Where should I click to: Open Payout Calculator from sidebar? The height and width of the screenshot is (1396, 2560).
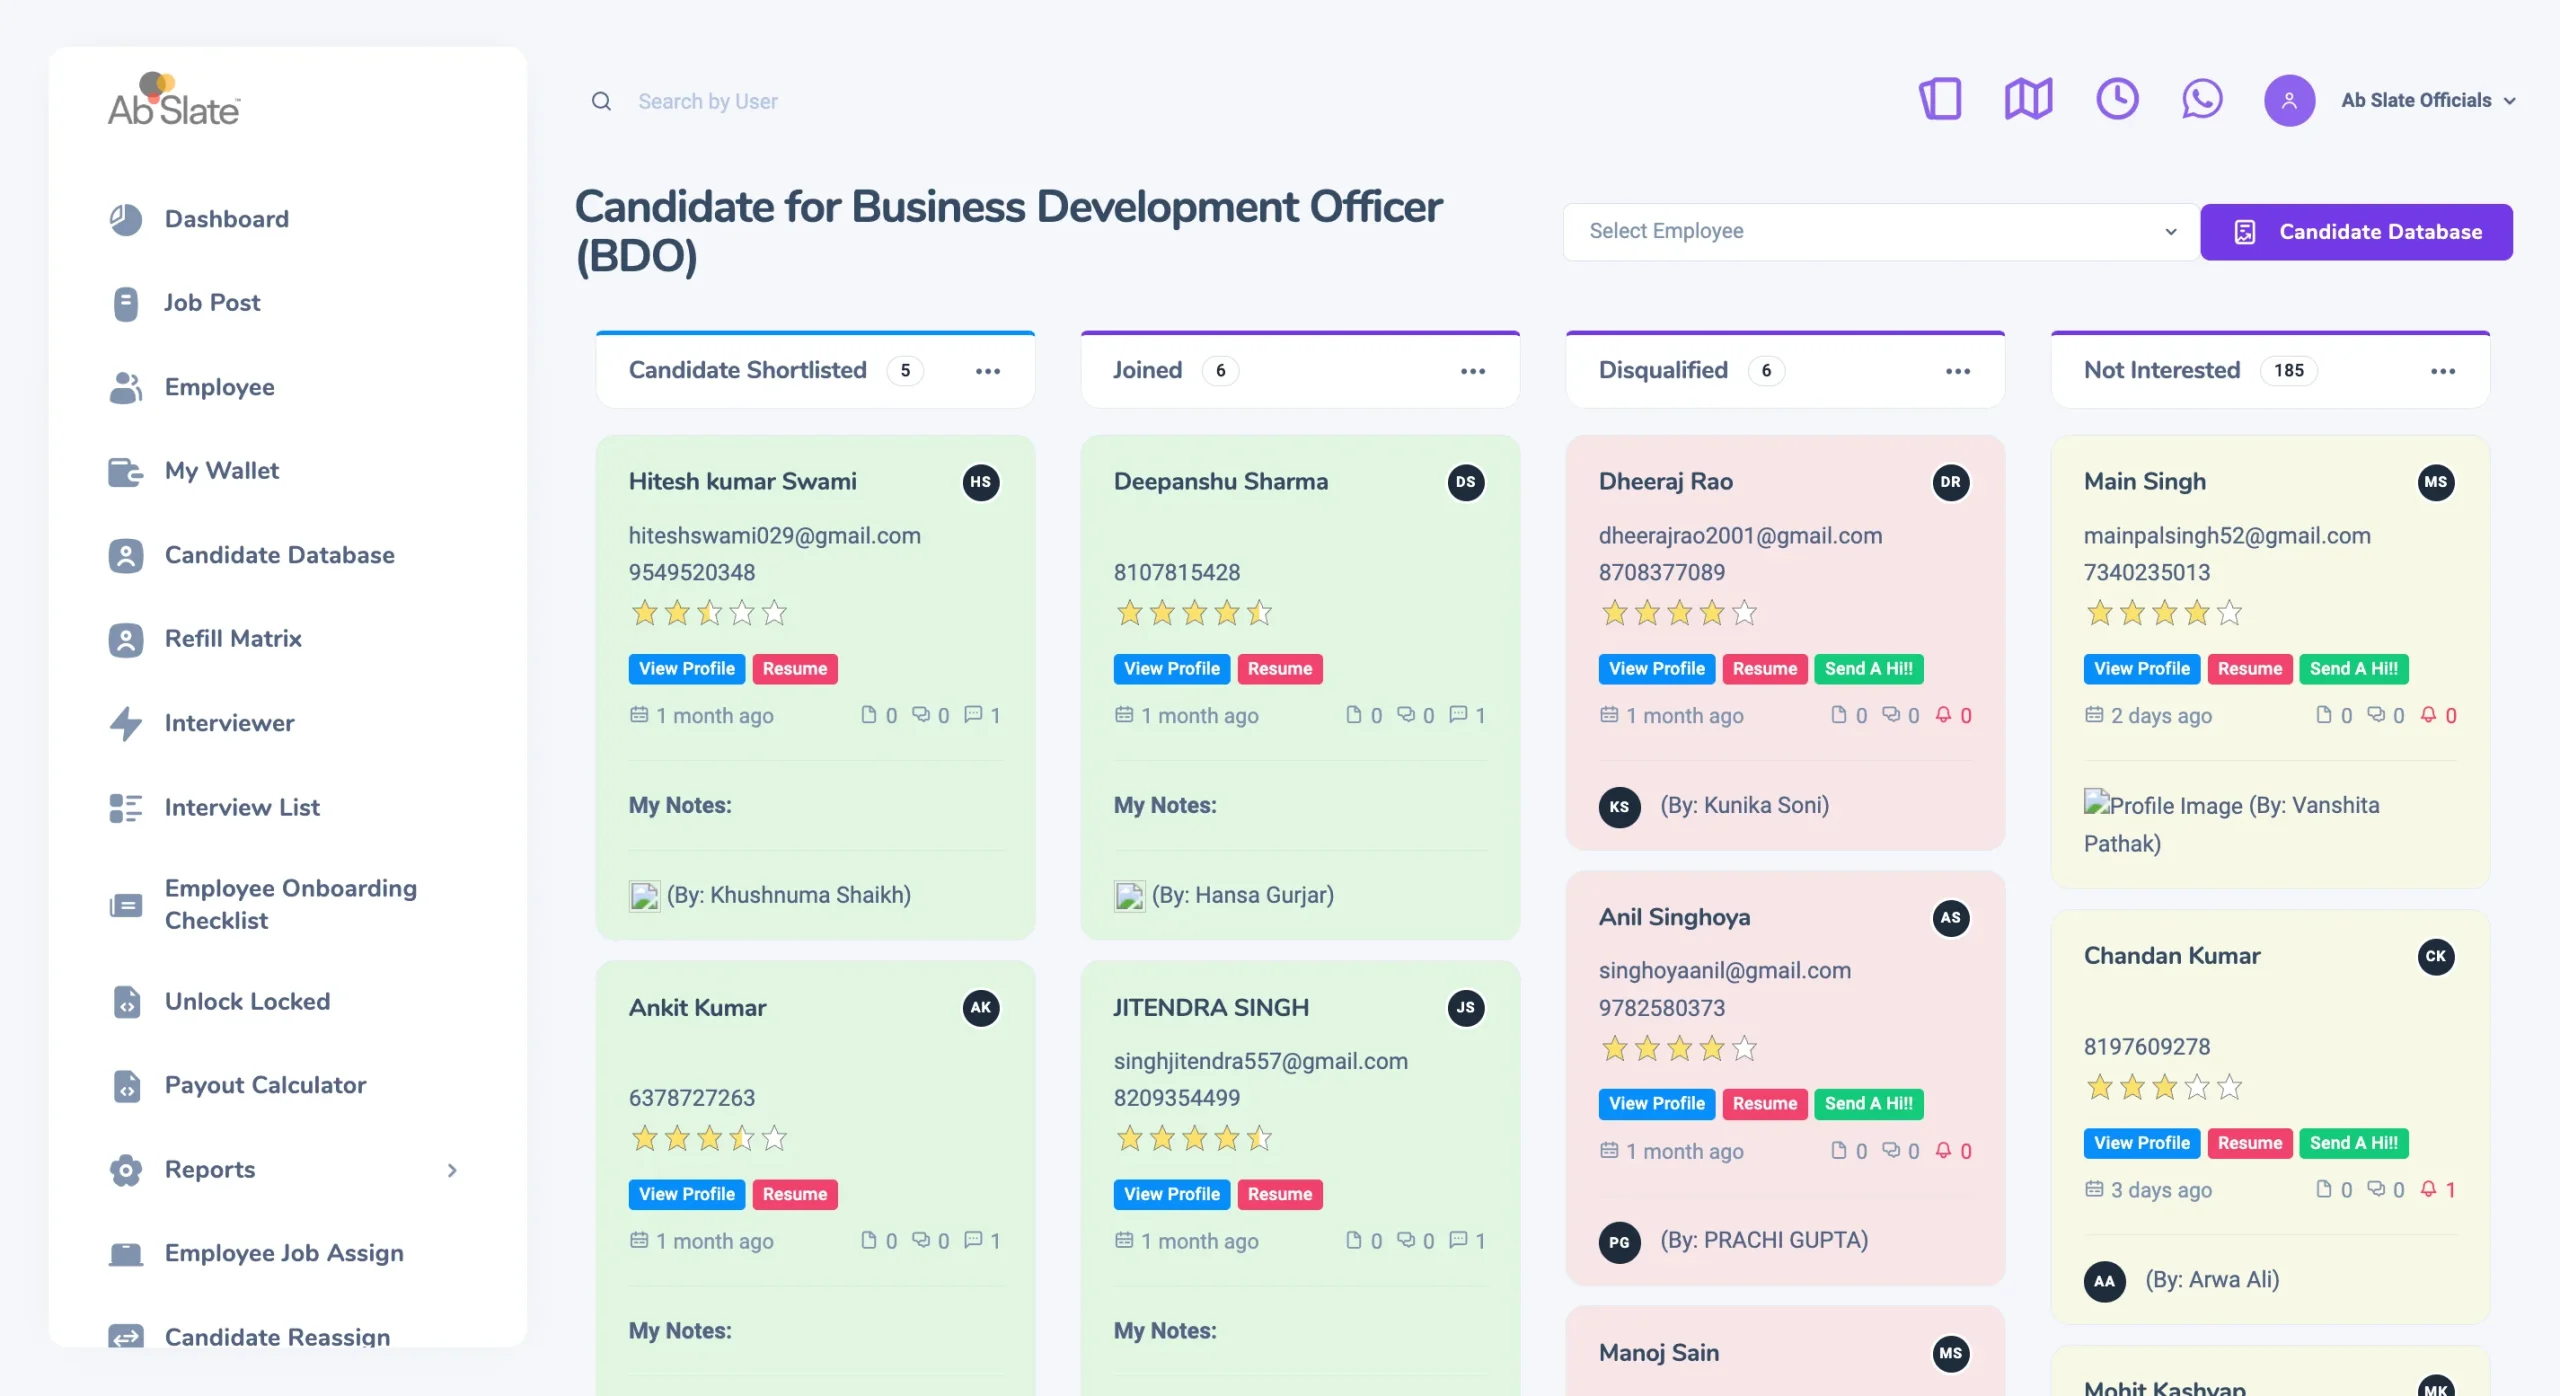pyautogui.click(x=265, y=1085)
